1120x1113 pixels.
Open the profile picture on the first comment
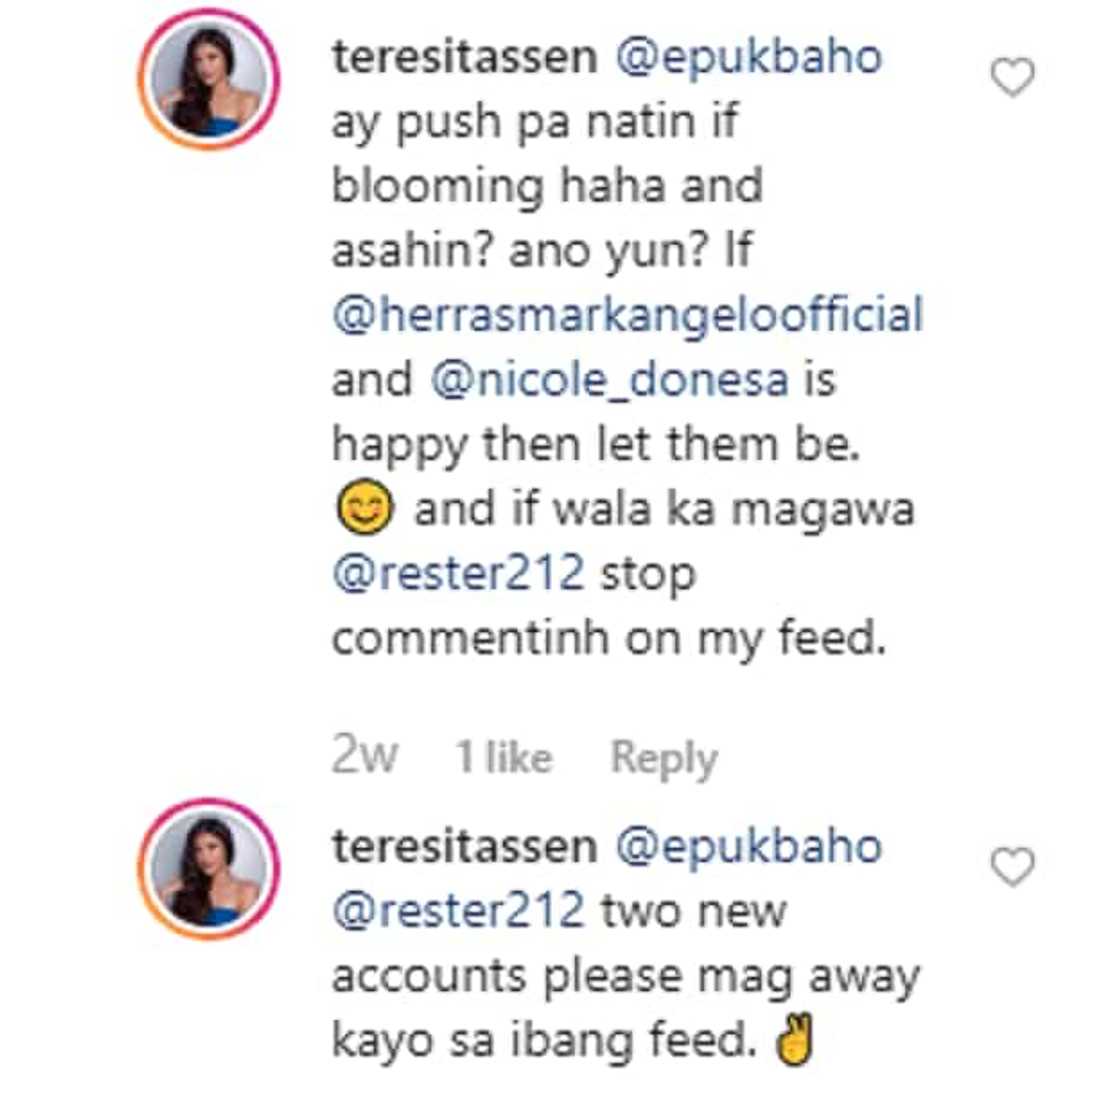(x=209, y=80)
